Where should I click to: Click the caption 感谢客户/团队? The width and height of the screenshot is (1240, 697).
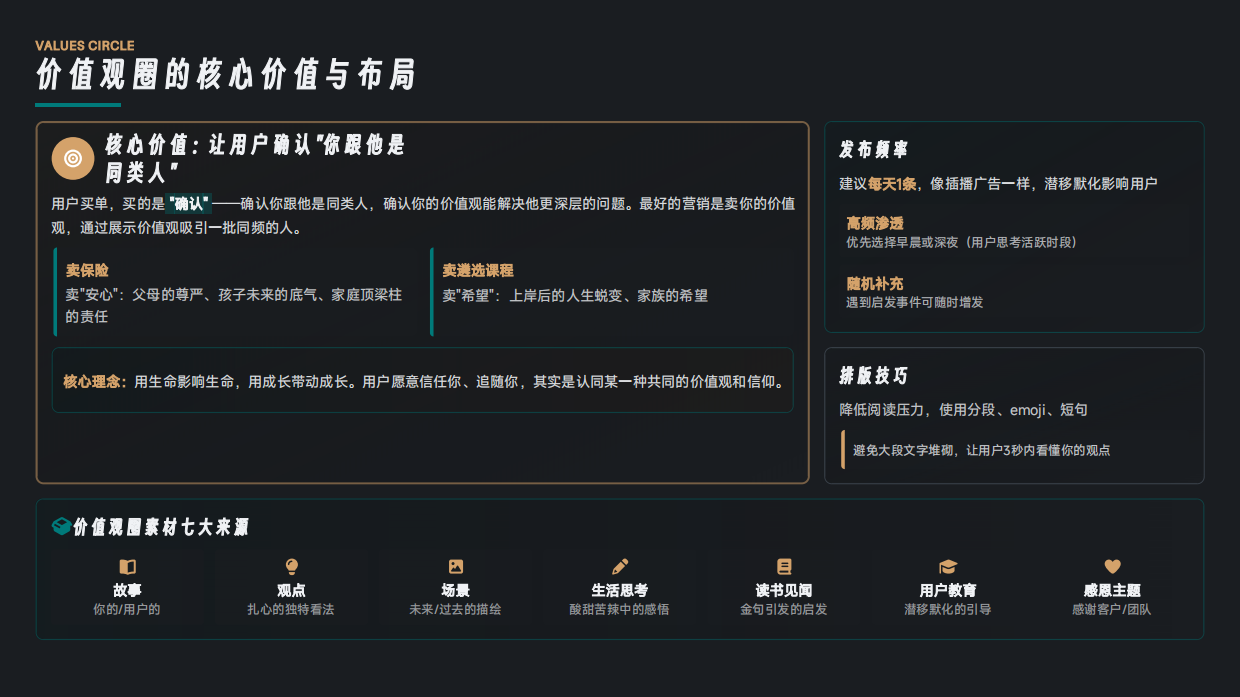tap(1112, 609)
